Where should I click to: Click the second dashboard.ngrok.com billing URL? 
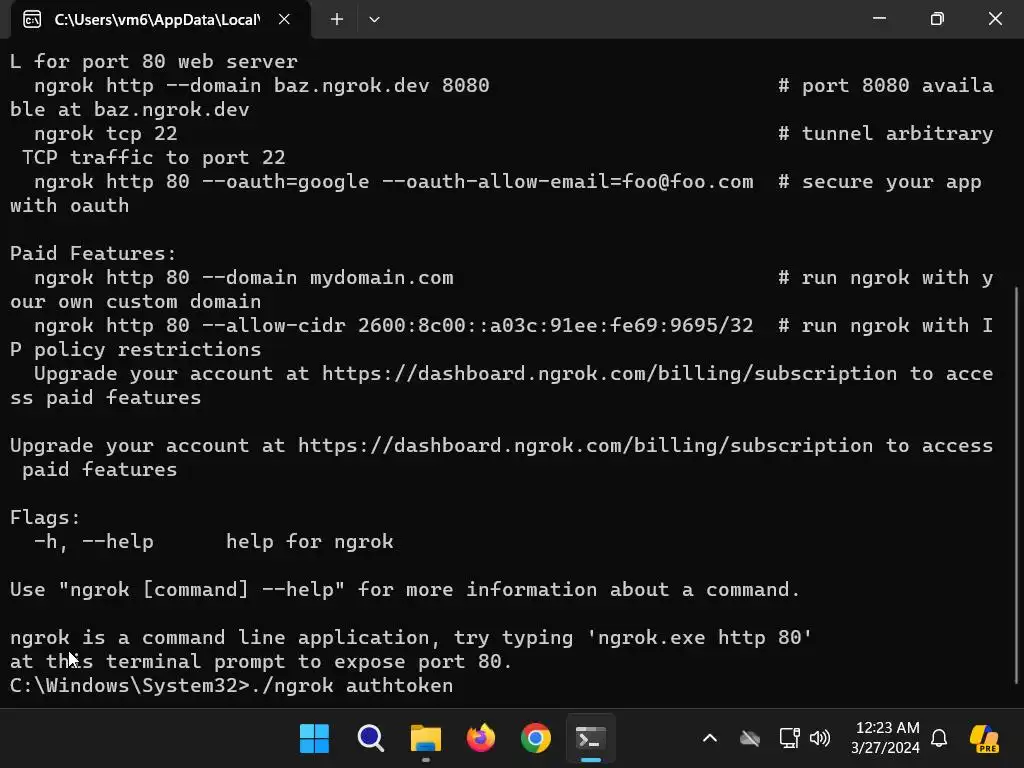pos(585,445)
